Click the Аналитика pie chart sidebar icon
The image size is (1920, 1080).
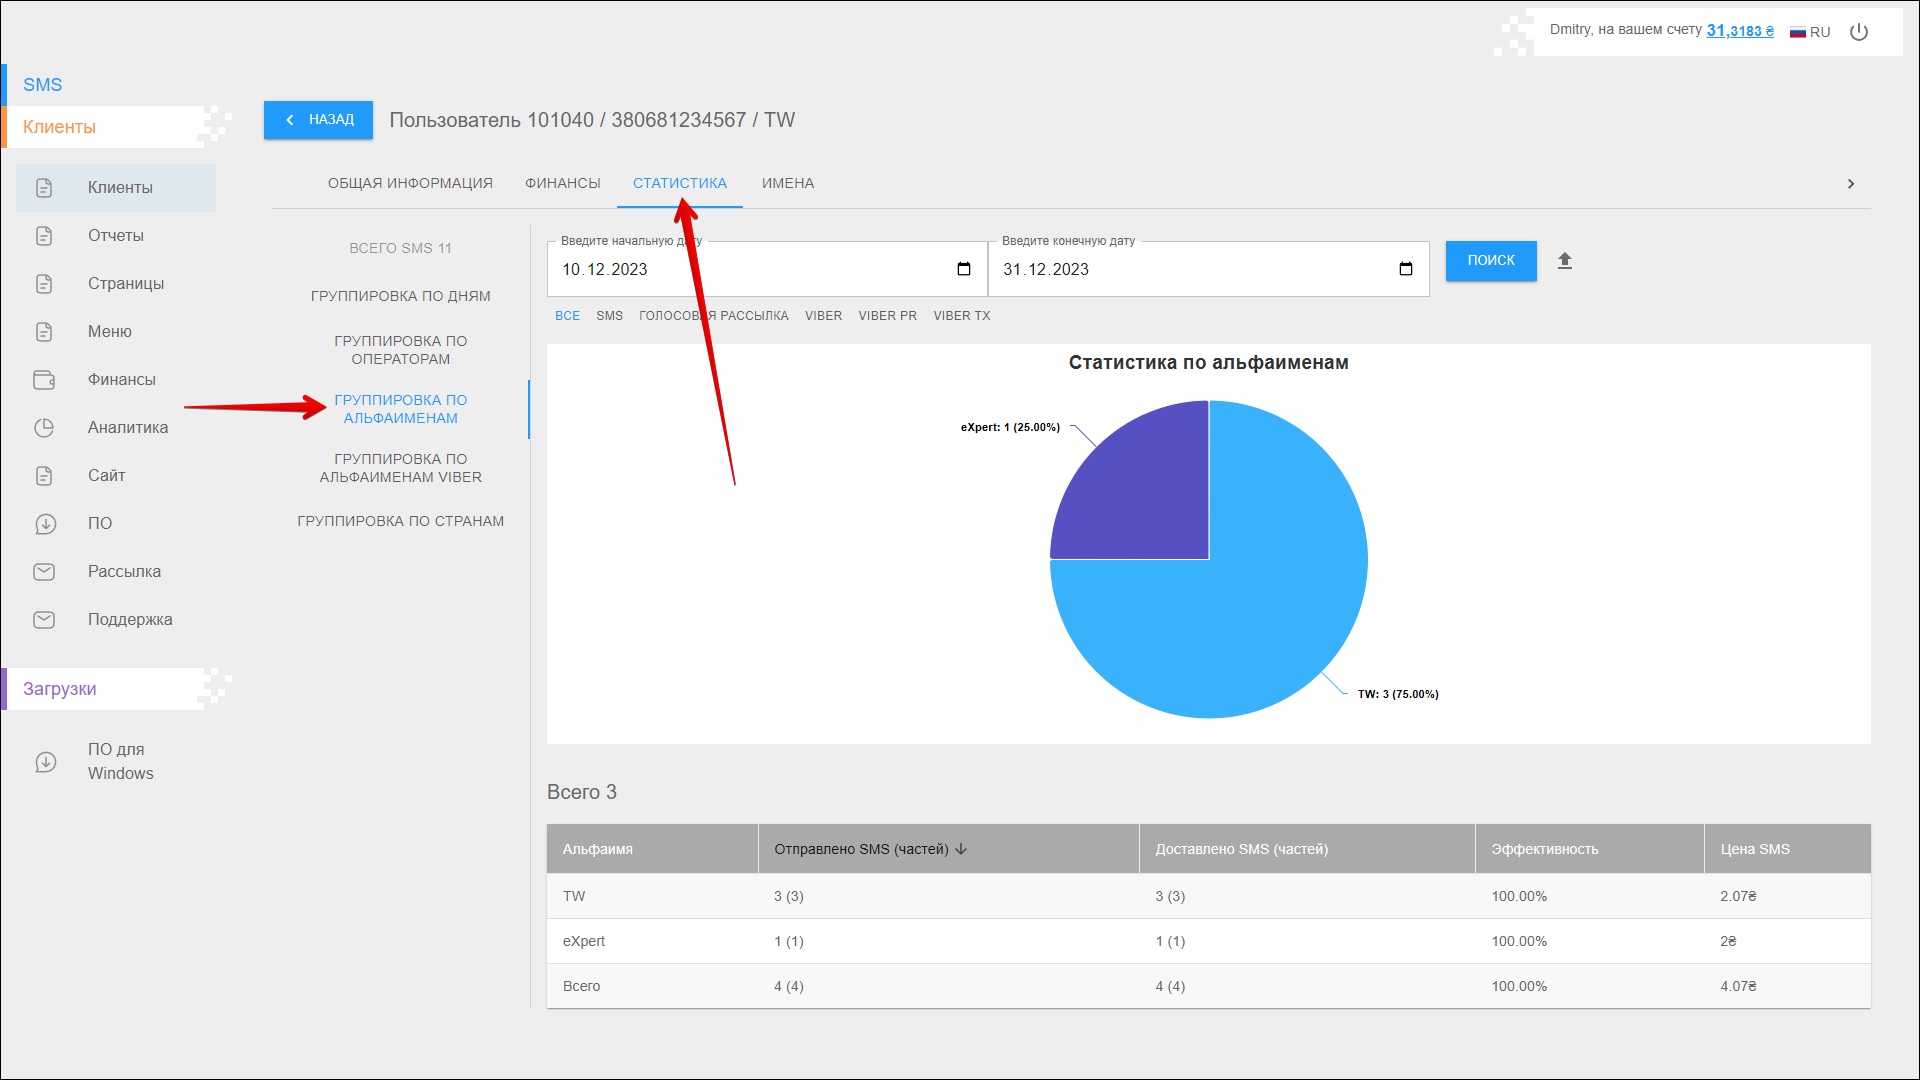point(44,428)
